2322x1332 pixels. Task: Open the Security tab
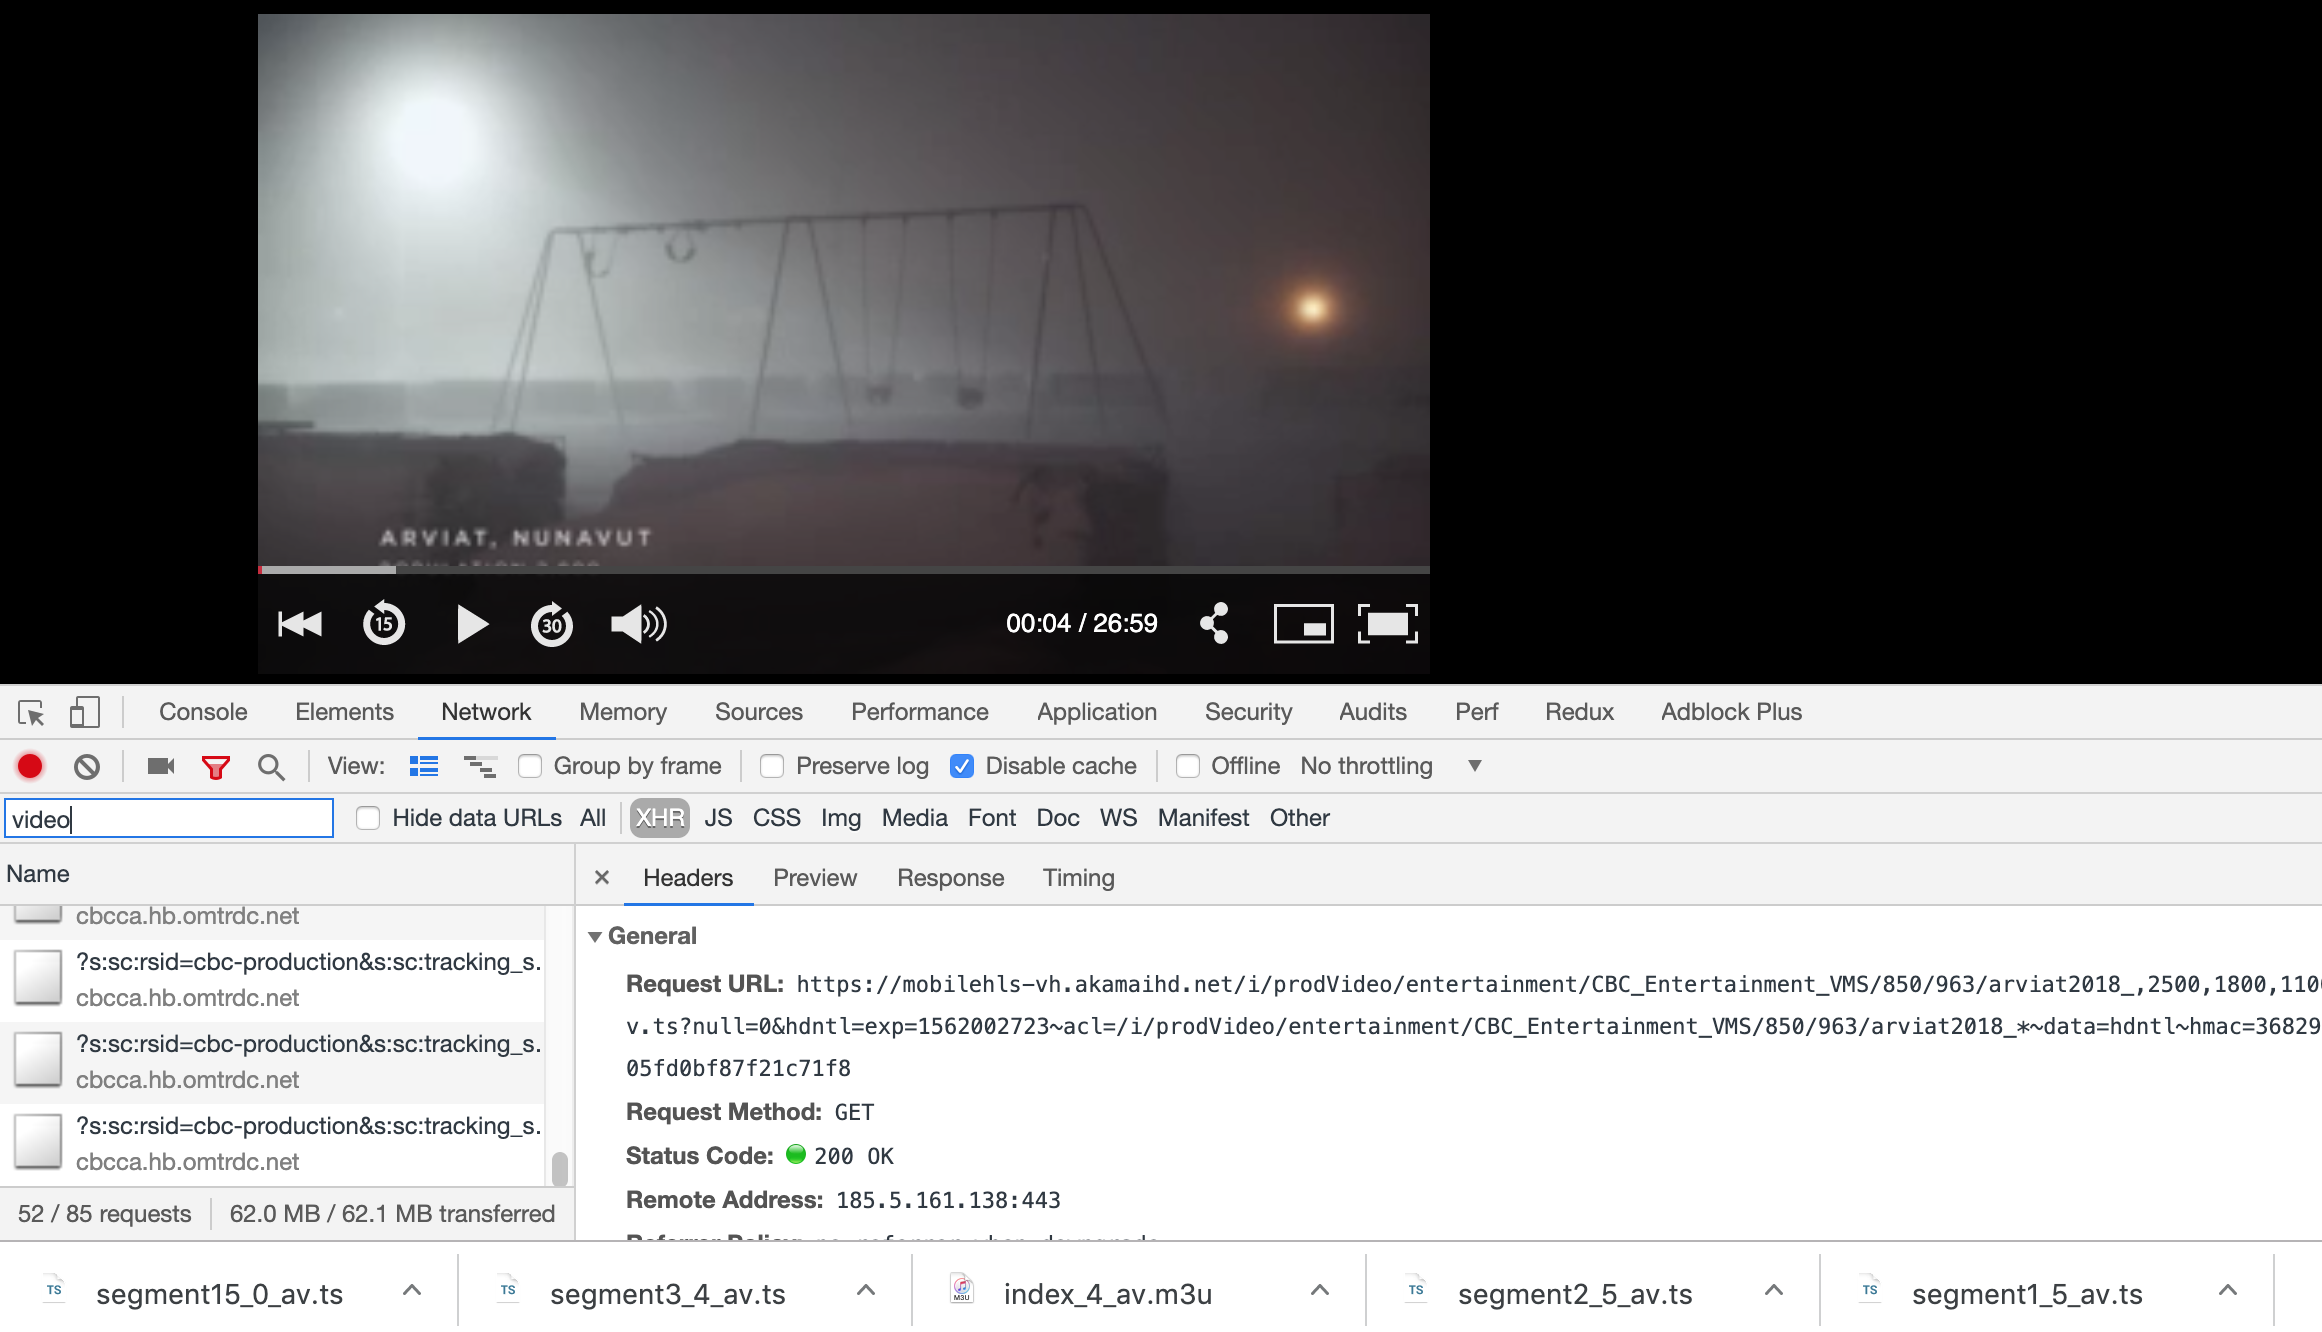[x=1248, y=712]
